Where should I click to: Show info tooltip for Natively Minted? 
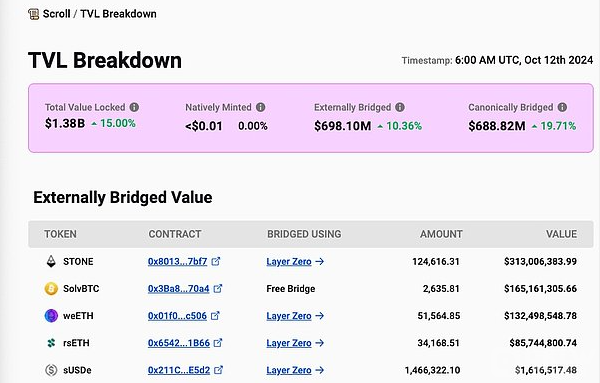[x=261, y=107]
